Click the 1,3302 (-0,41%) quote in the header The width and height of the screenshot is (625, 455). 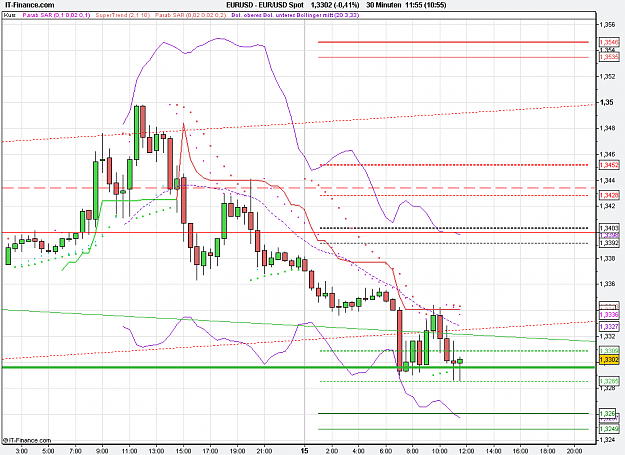click(335, 5)
